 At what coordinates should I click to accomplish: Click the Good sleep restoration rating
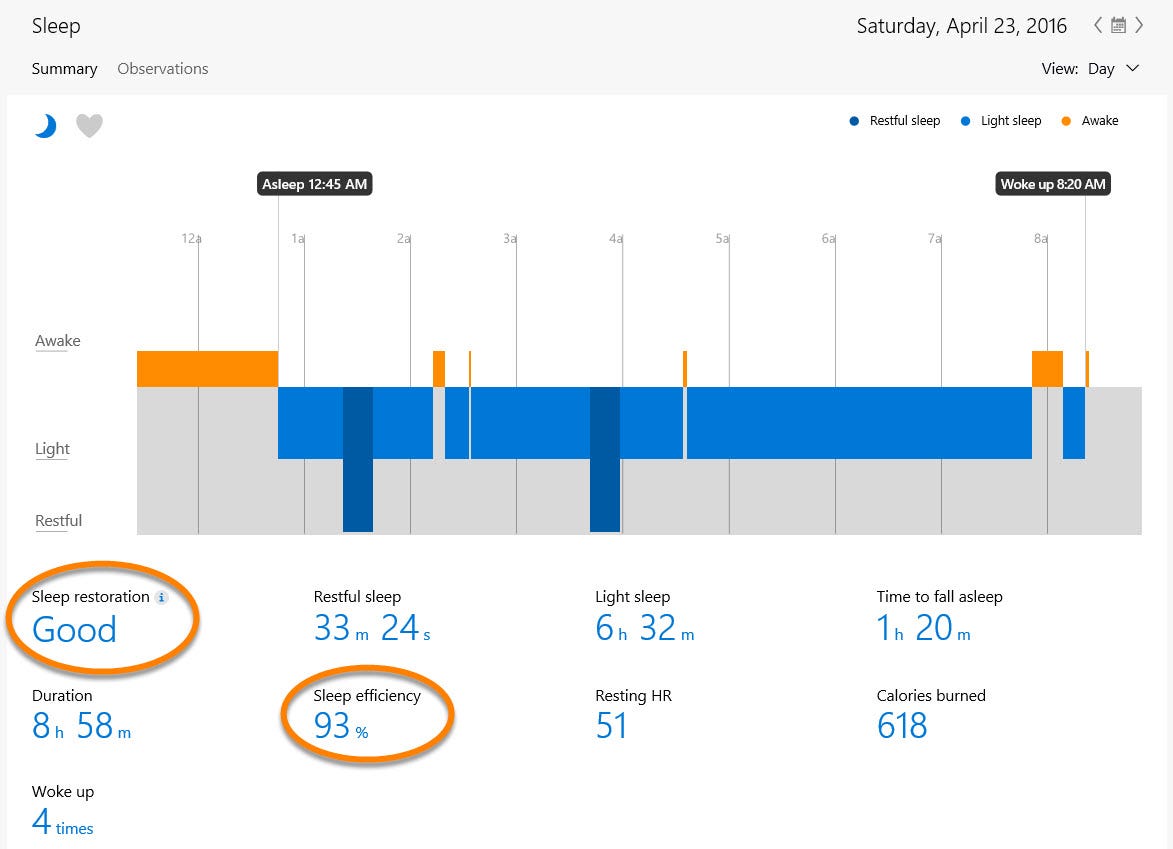tap(73, 630)
